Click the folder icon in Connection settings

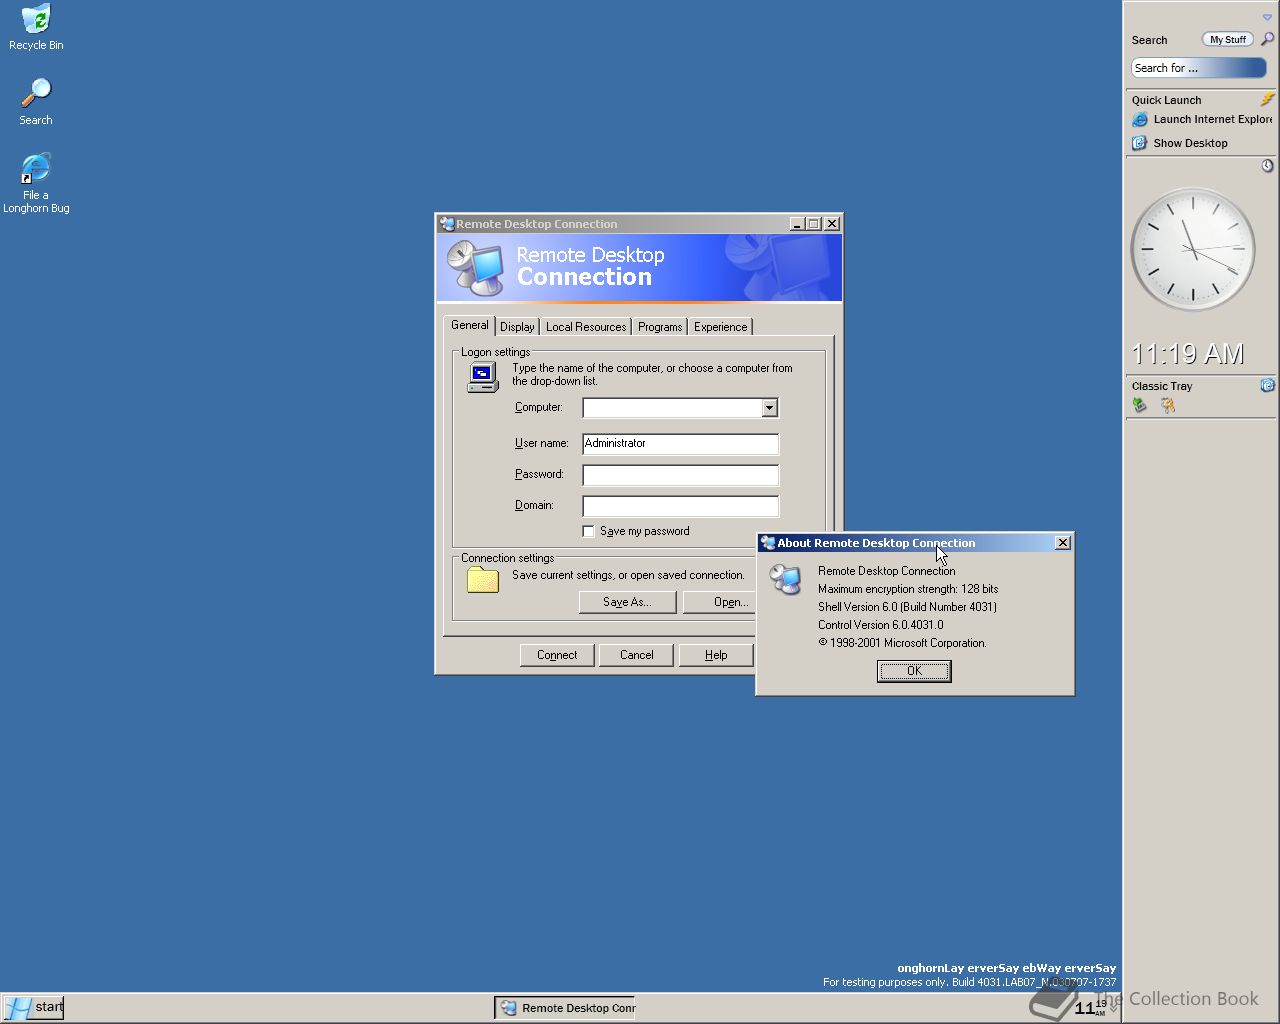coord(482,579)
